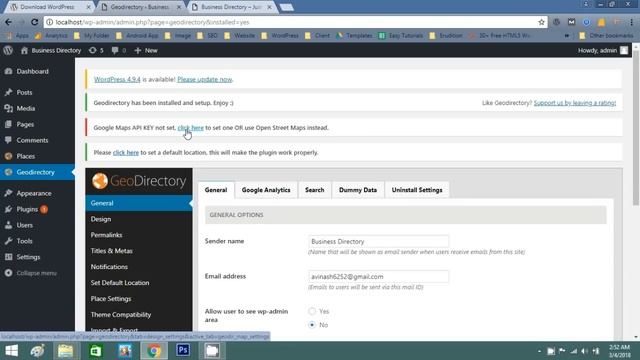The width and height of the screenshot is (640, 360).
Task: Click the Sender name input field
Action: [x=378, y=241]
